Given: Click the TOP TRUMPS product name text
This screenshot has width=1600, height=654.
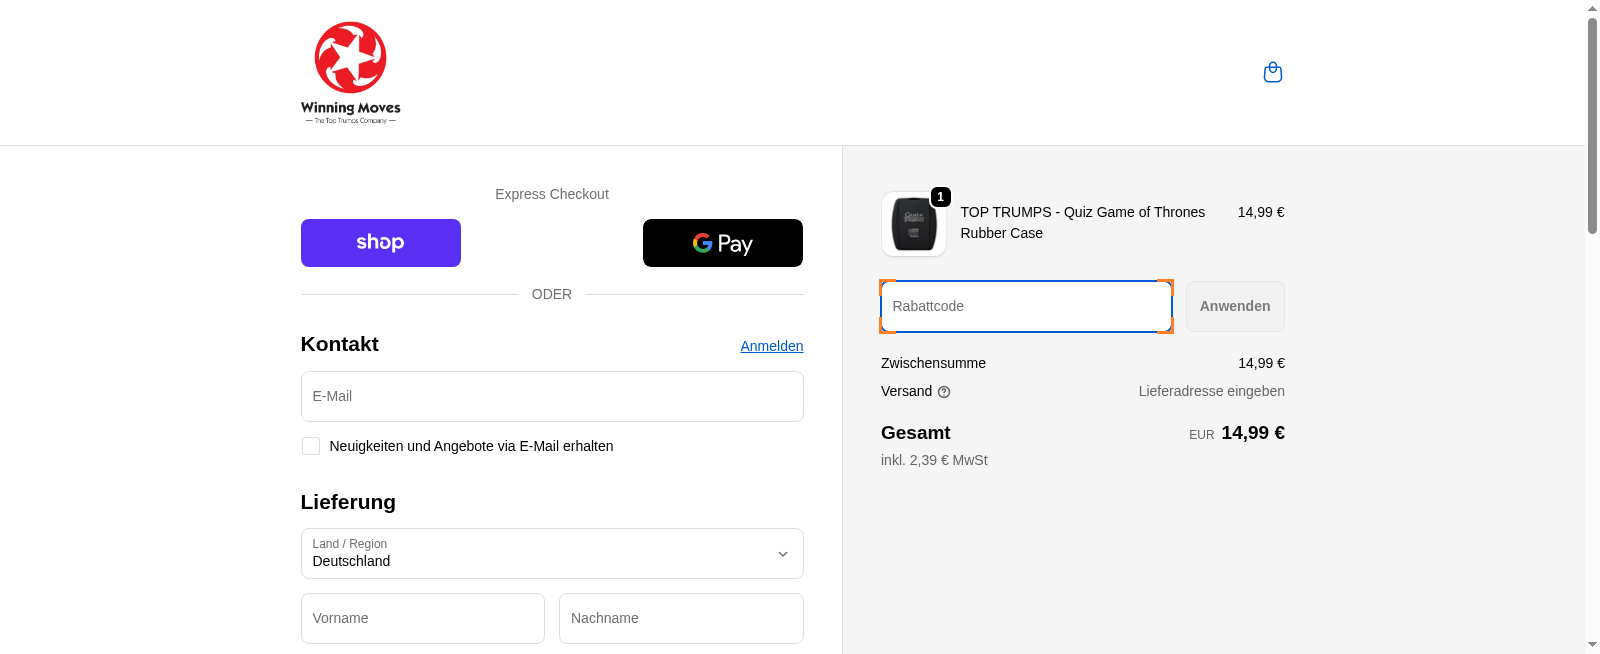Looking at the screenshot, I should [1082, 222].
